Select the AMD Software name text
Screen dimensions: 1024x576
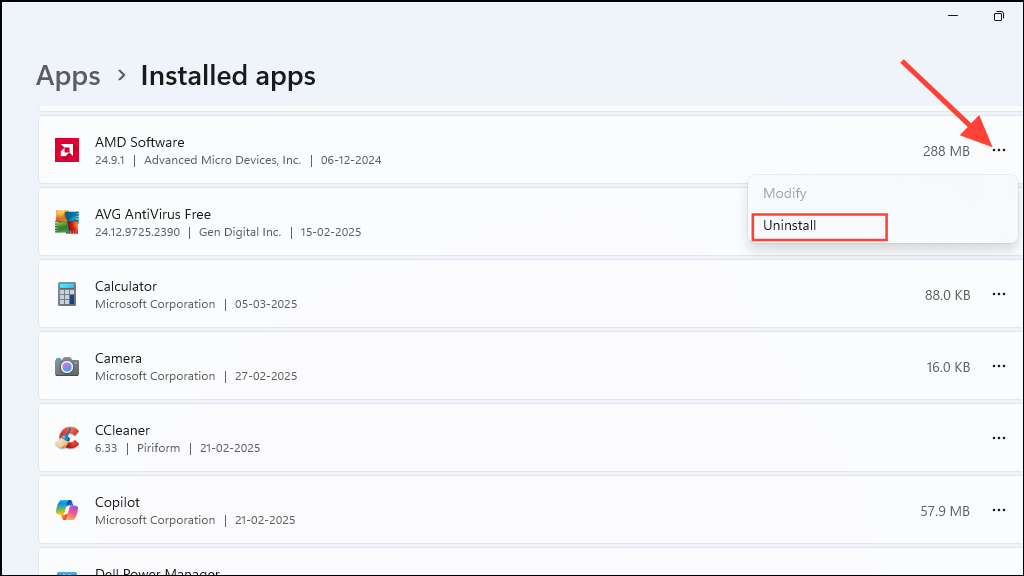(x=139, y=142)
